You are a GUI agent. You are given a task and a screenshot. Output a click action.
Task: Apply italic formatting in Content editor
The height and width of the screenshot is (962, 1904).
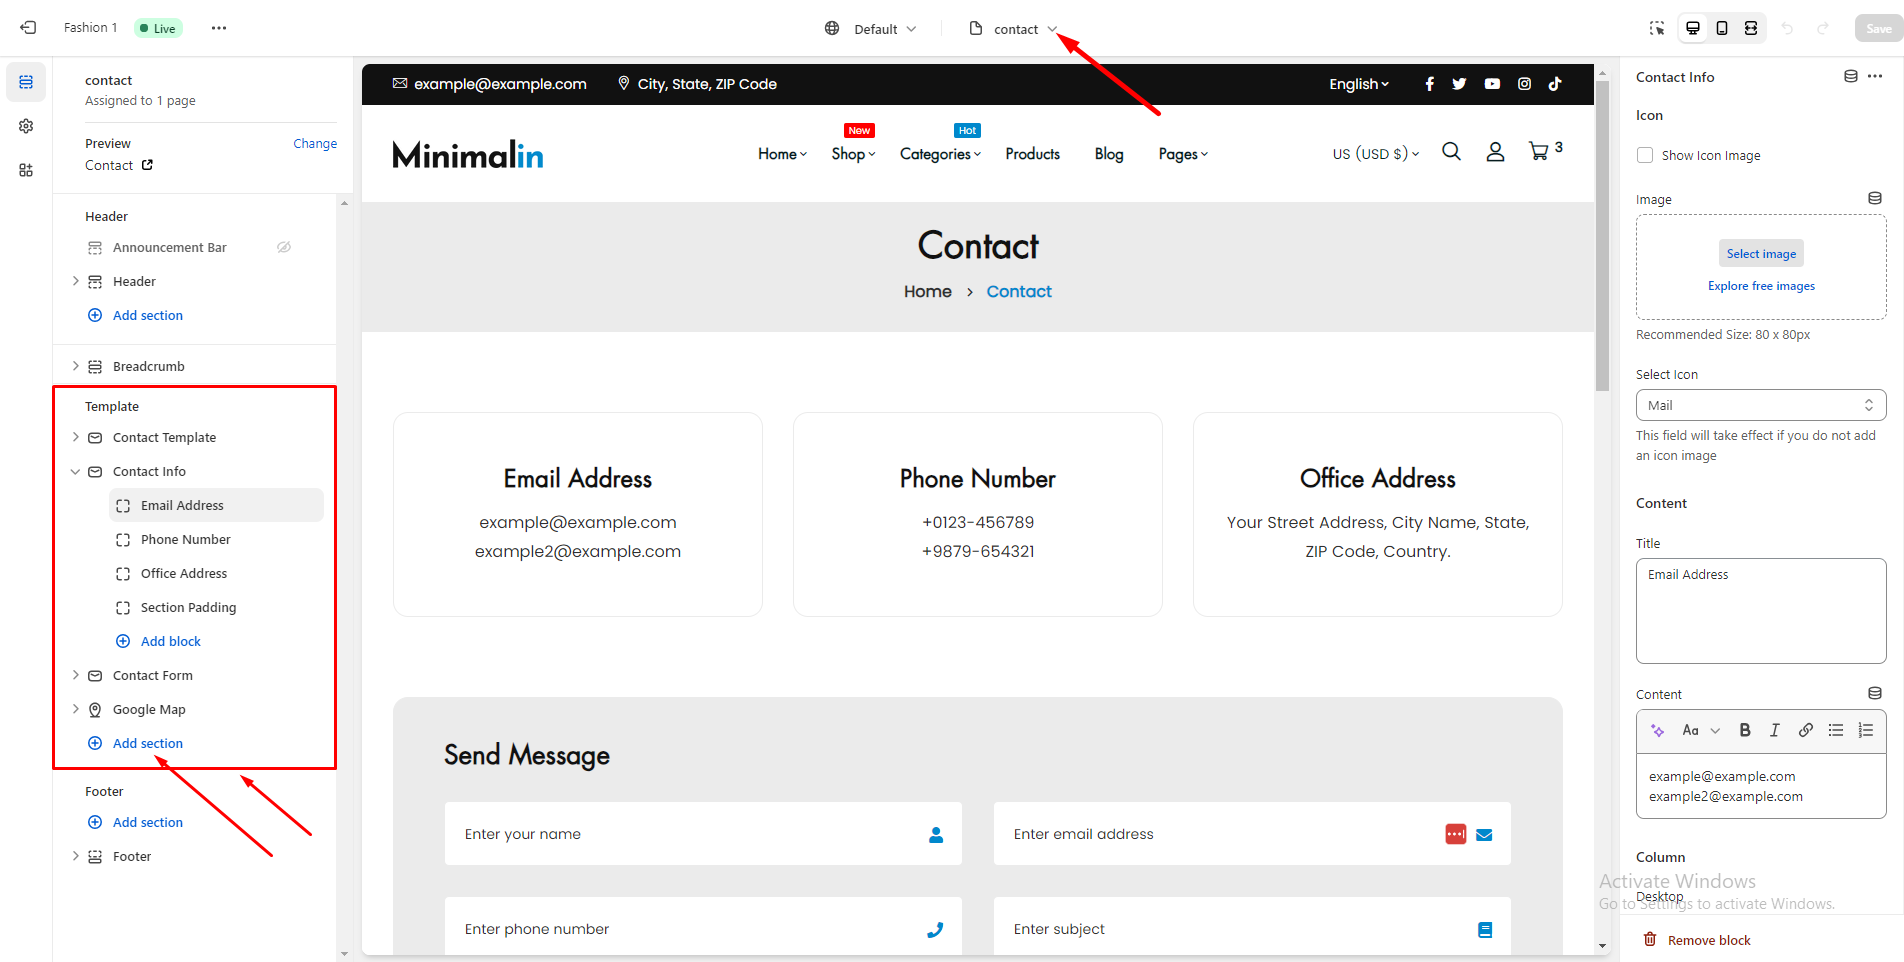[x=1775, y=730]
